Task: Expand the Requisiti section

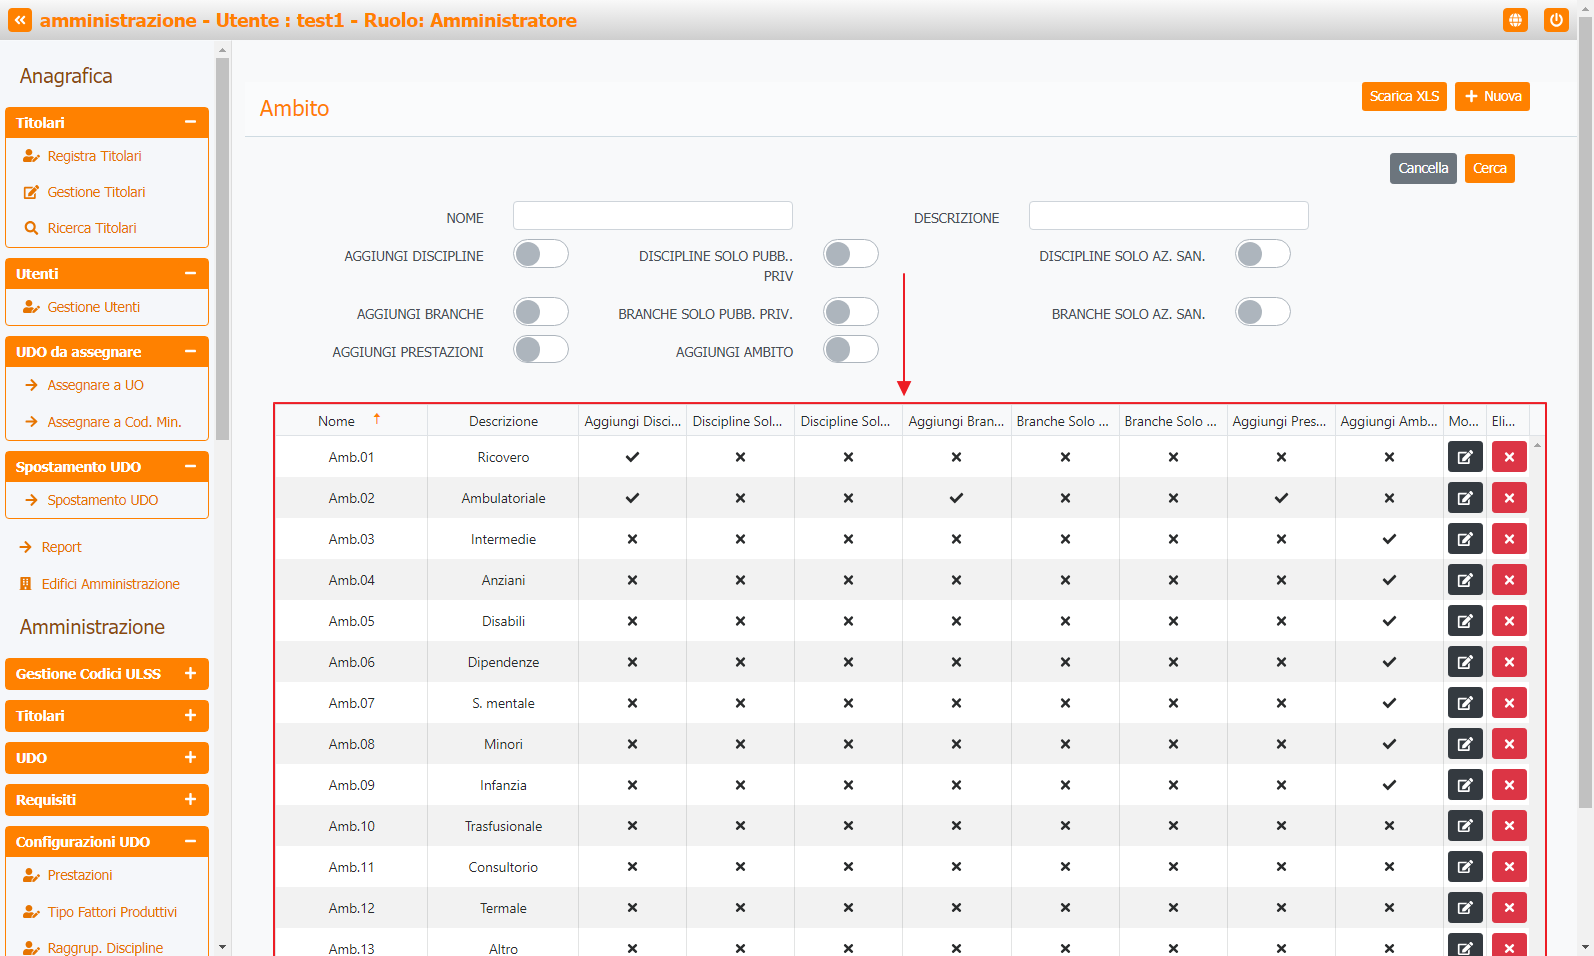Action: (190, 800)
